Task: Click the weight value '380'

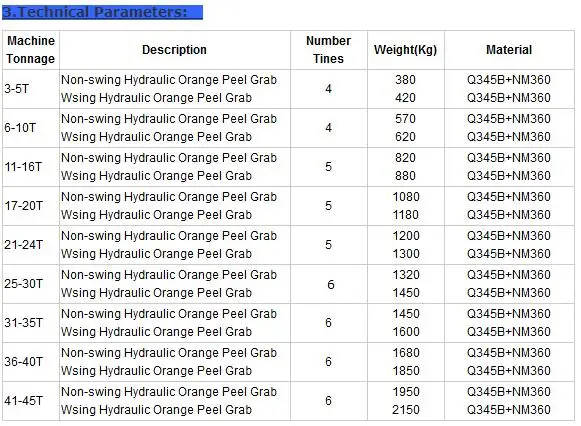Action: pos(405,80)
